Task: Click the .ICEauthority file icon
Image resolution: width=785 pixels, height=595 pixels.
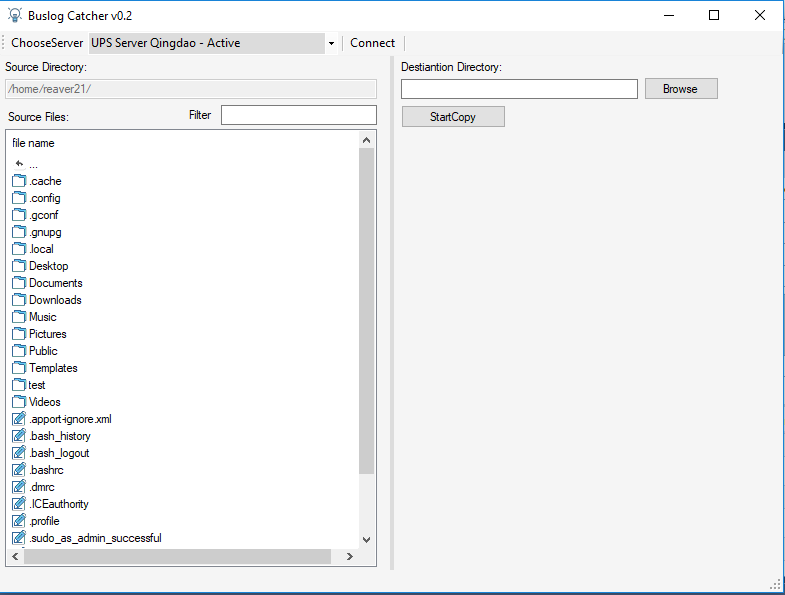Action: coord(19,504)
